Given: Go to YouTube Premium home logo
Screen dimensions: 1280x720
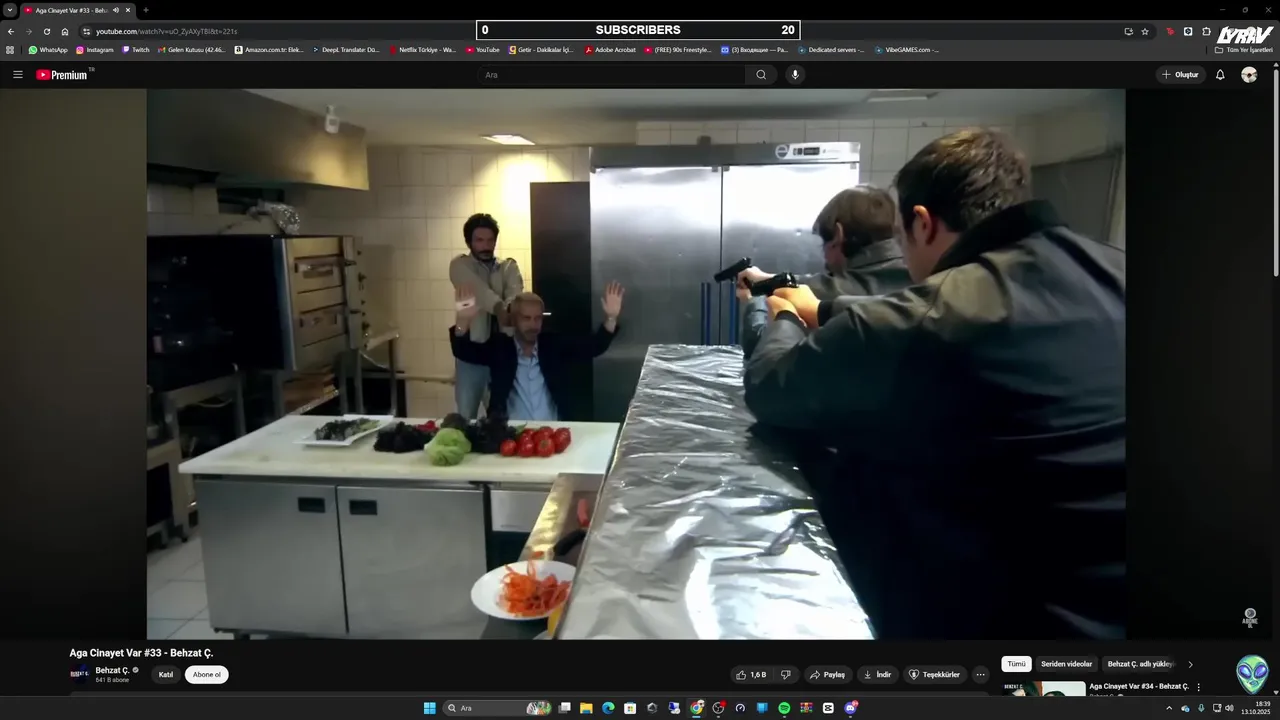Looking at the screenshot, I should tap(62, 75).
